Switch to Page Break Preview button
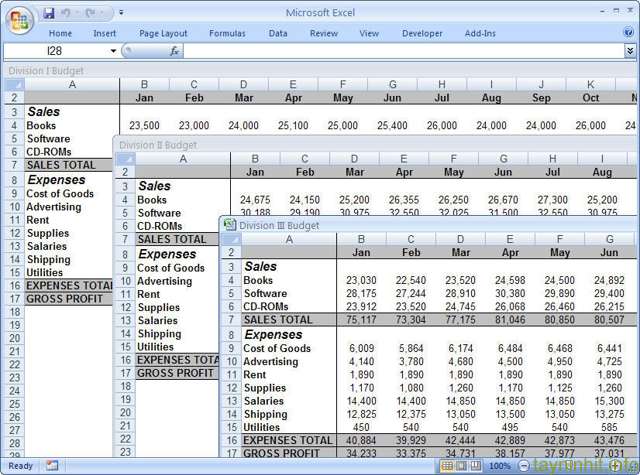The height and width of the screenshot is (475, 640). [477, 466]
